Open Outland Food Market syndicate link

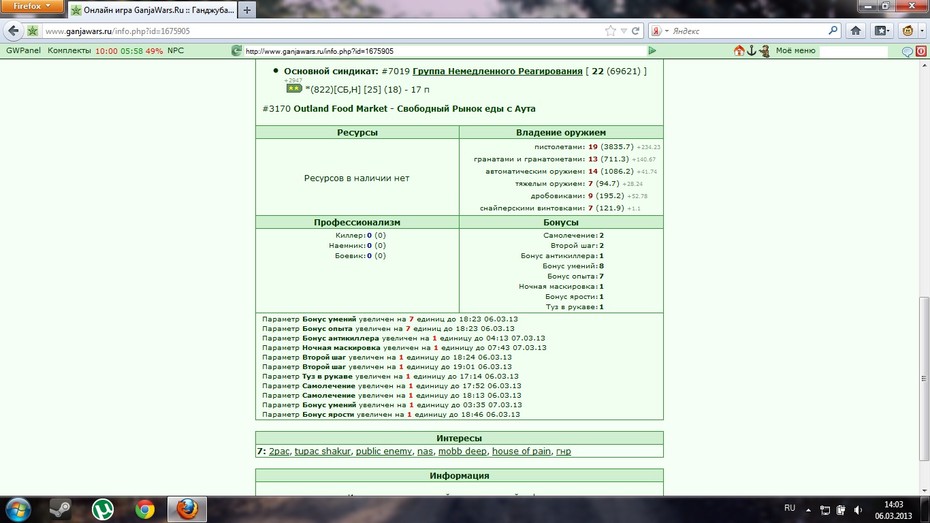[414, 109]
